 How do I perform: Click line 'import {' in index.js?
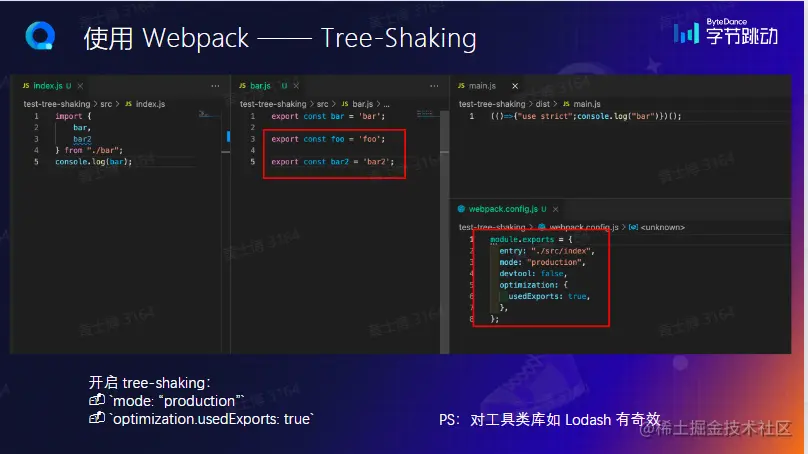(x=73, y=116)
